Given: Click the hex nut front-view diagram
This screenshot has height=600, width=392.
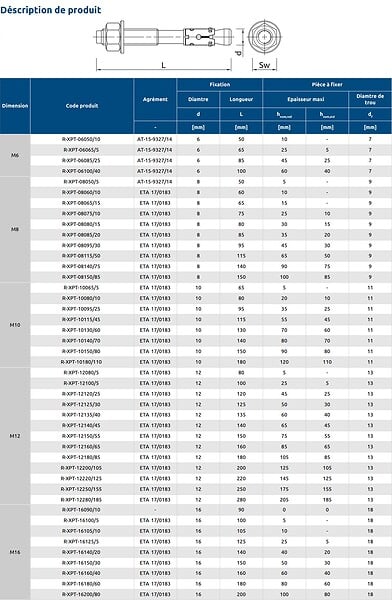Looking at the screenshot, I should click(264, 37).
